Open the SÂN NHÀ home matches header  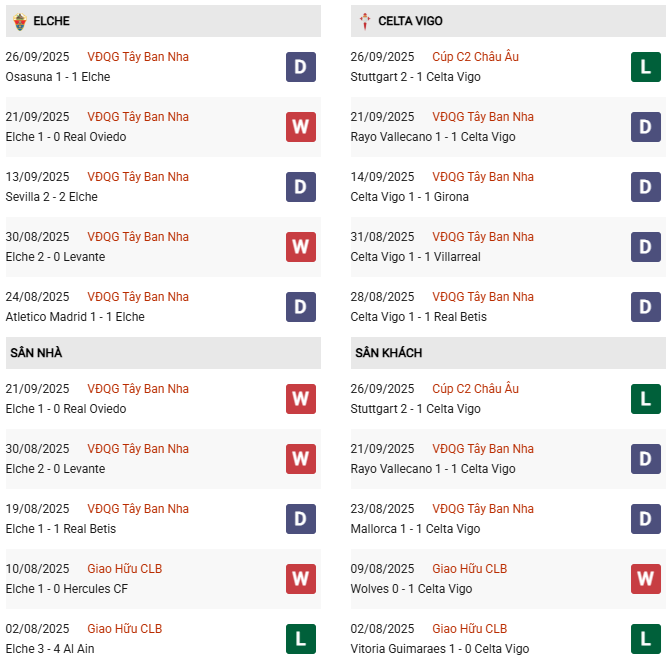click(x=37, y=353)
